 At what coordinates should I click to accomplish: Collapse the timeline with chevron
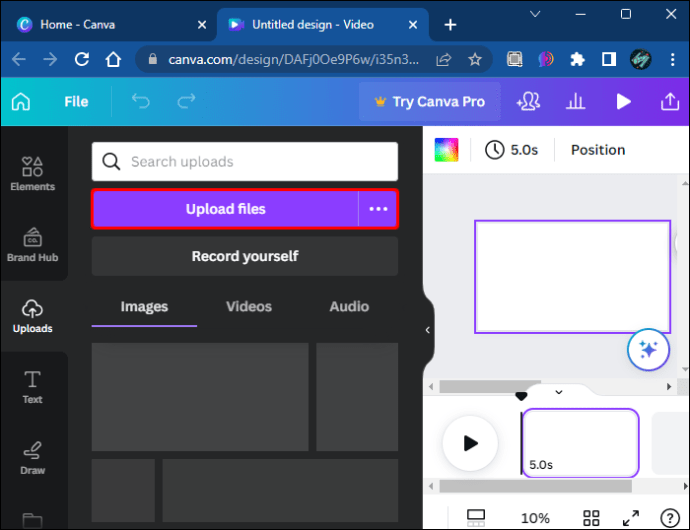click(x=558, y=392)
